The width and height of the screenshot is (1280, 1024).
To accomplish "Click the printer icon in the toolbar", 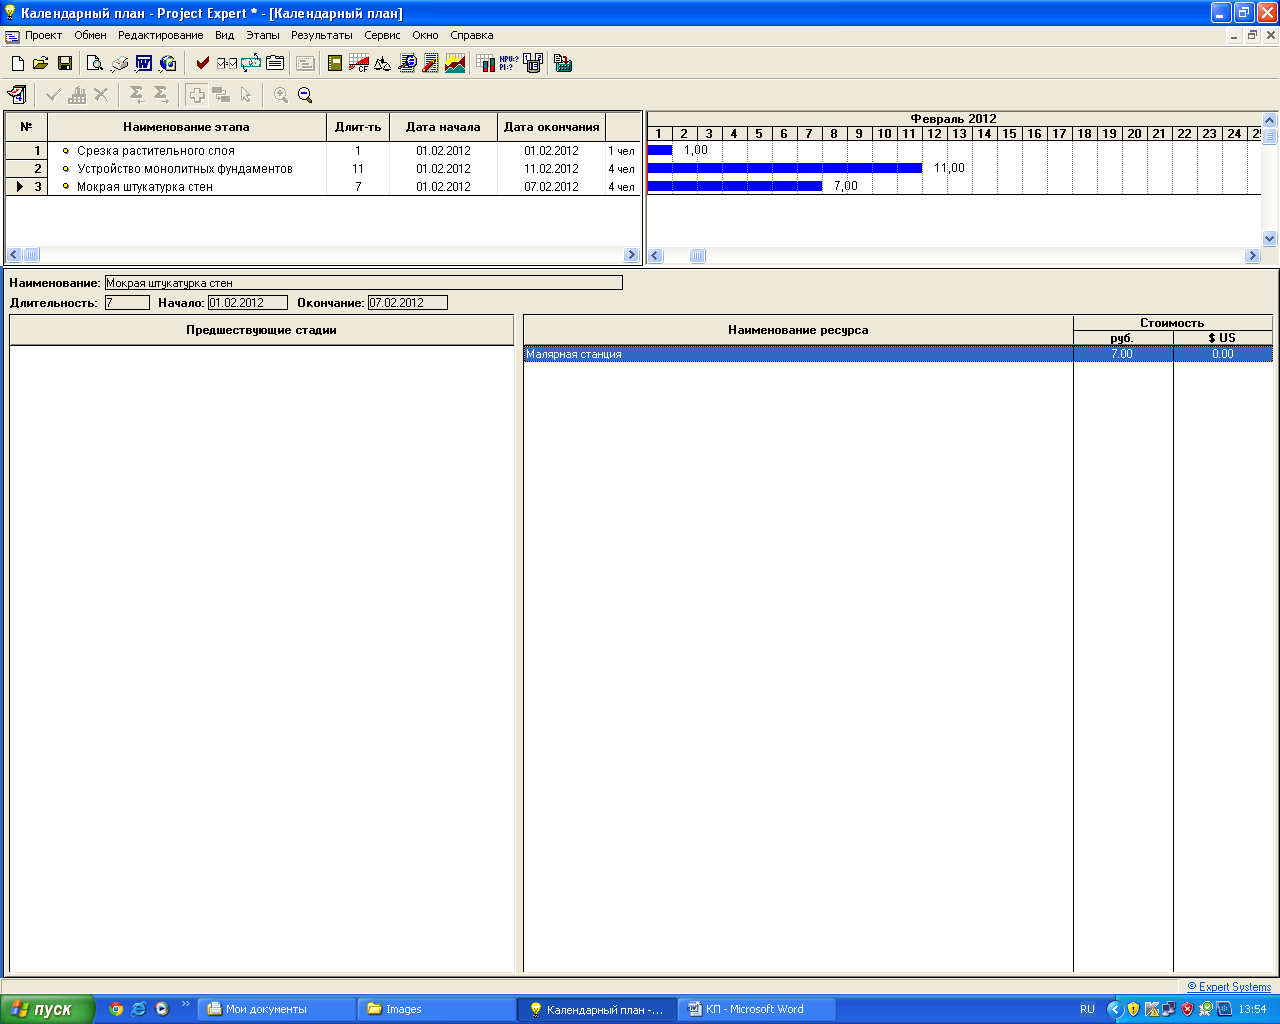I will (119, 64).
